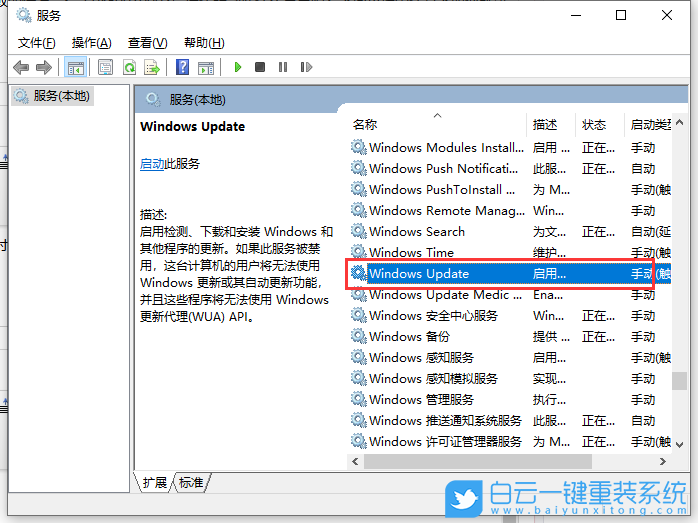
Task: Pause the service with the pause button
Action: pos(283,67)
